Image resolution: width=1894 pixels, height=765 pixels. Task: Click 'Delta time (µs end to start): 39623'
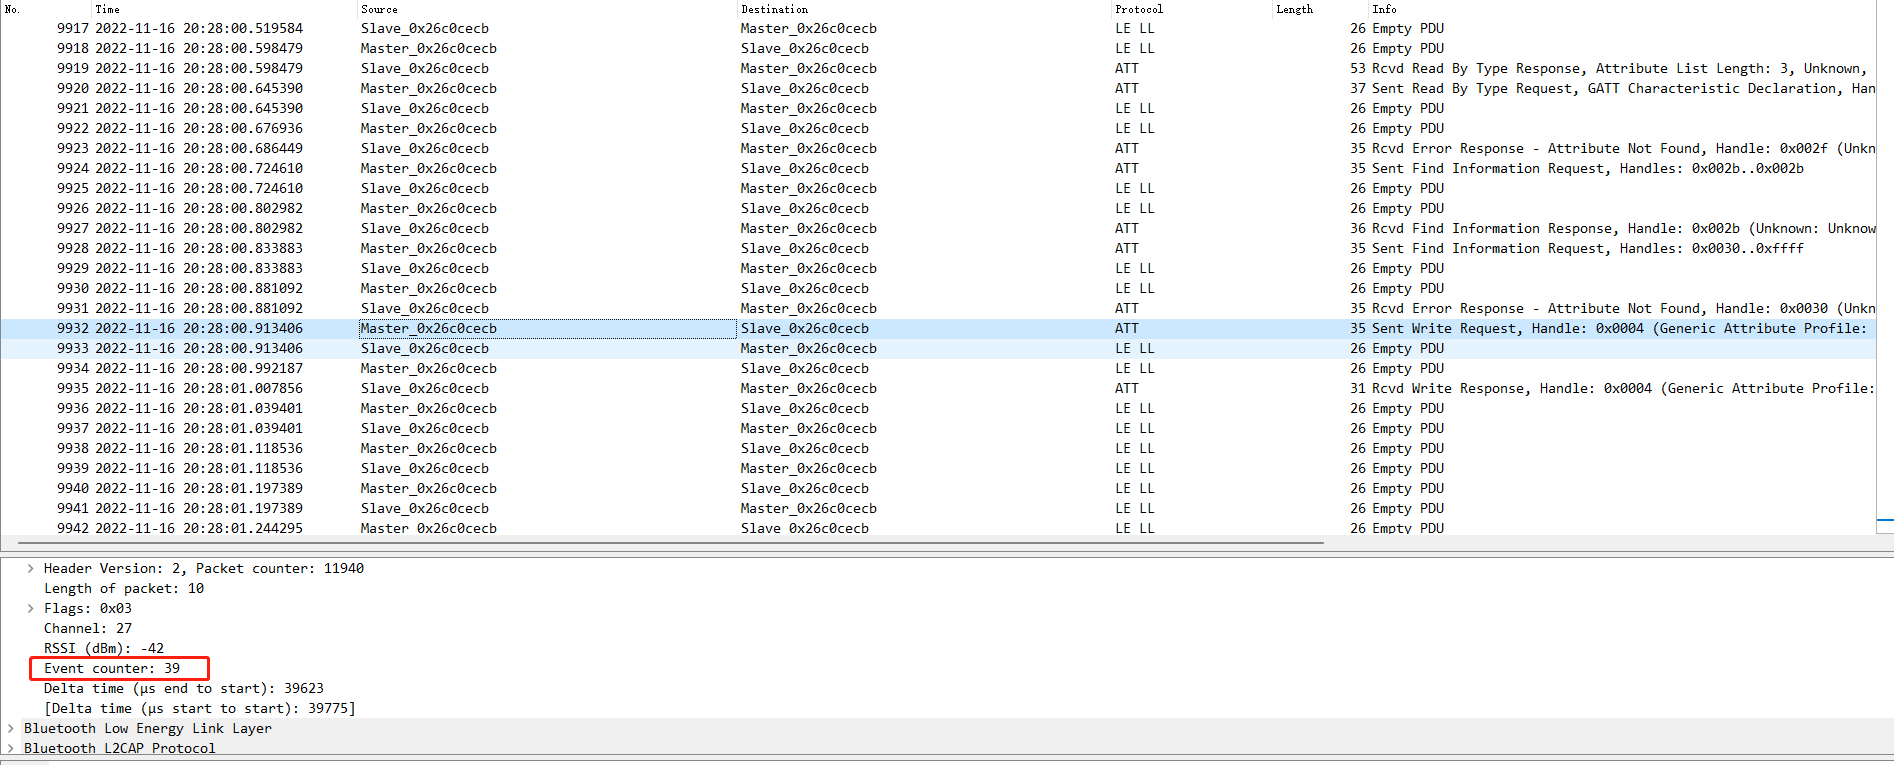(x=184, y=688)
